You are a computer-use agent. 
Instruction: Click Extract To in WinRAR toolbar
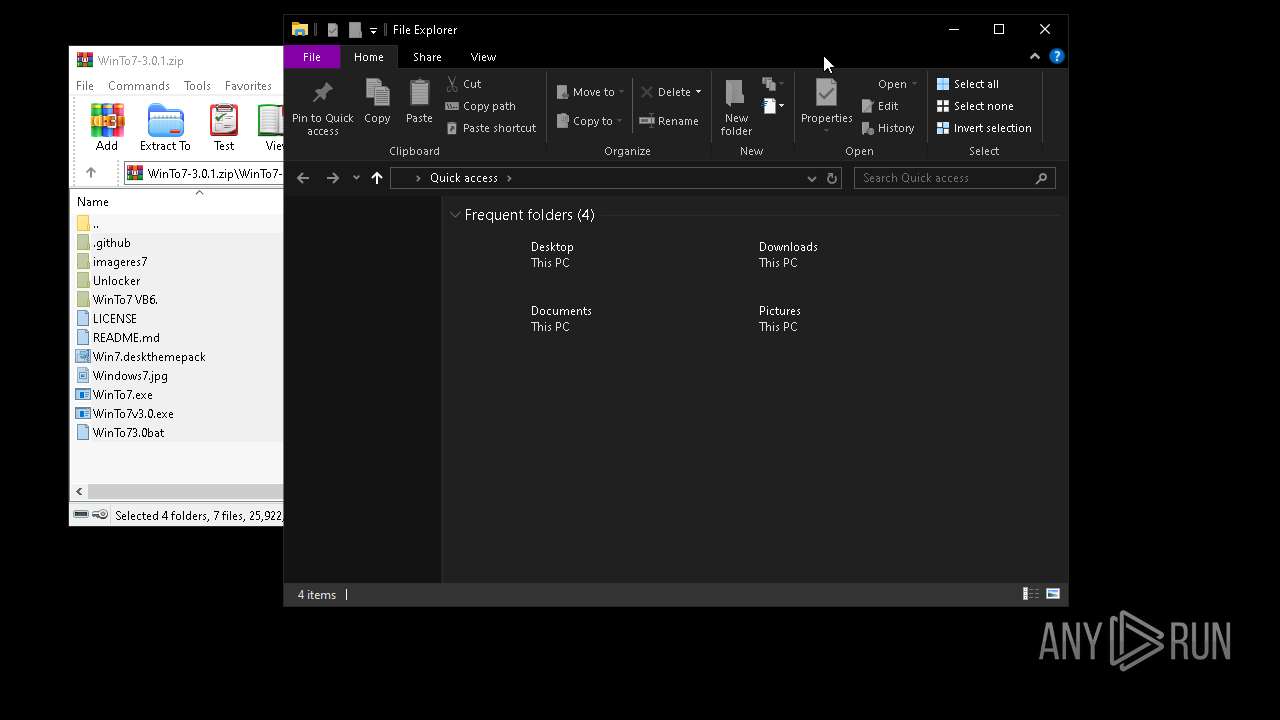tap(165, 127)
